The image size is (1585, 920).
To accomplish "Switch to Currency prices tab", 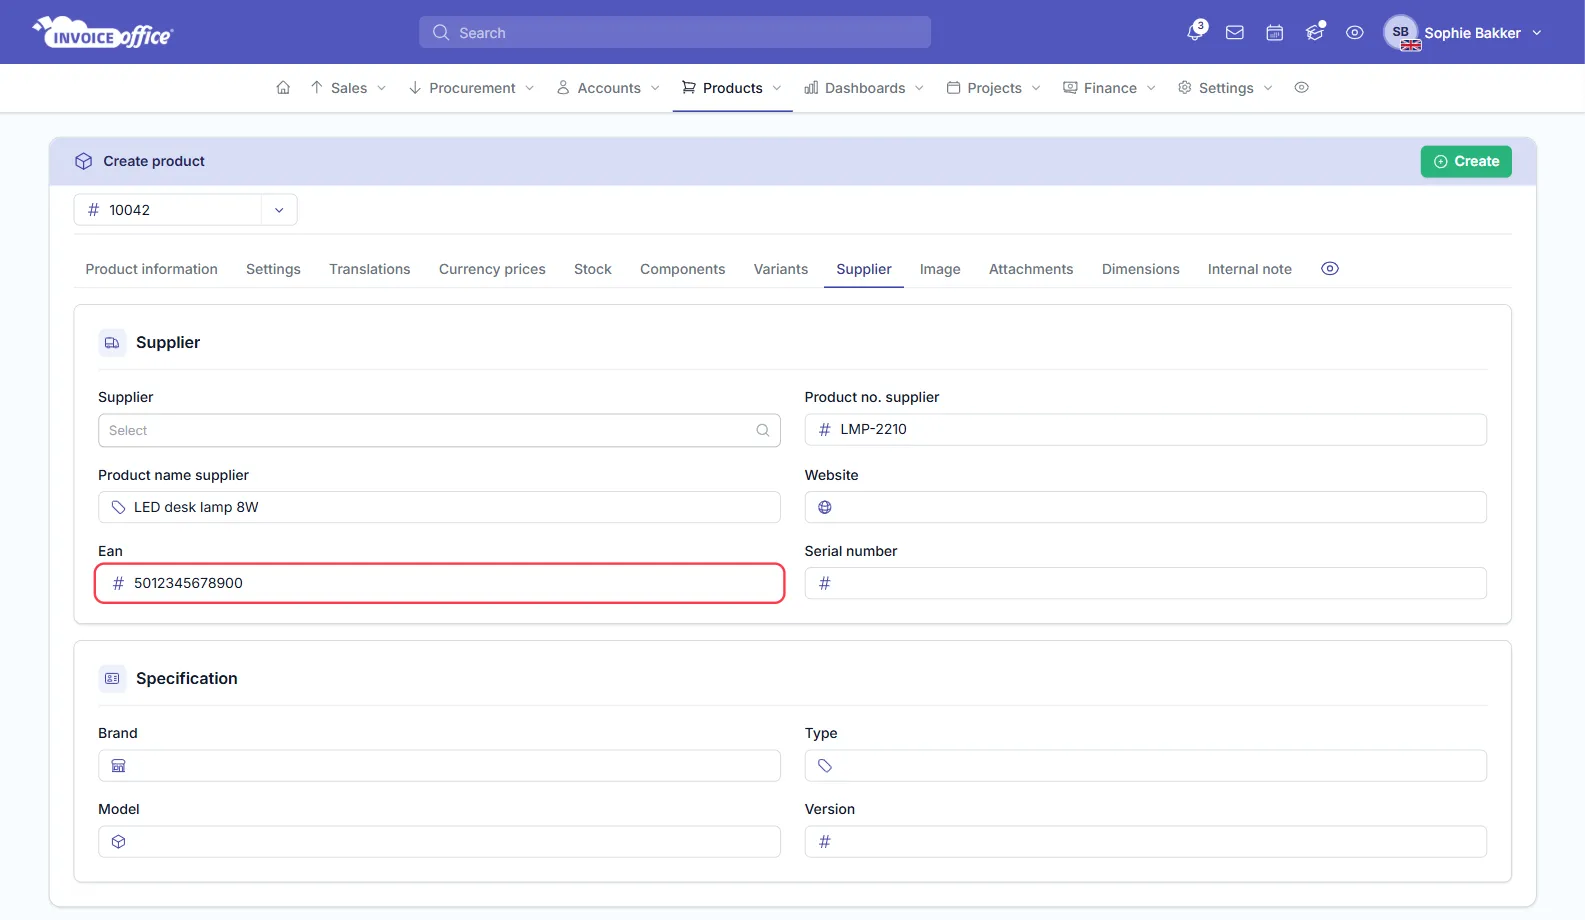I will point(492,269).
